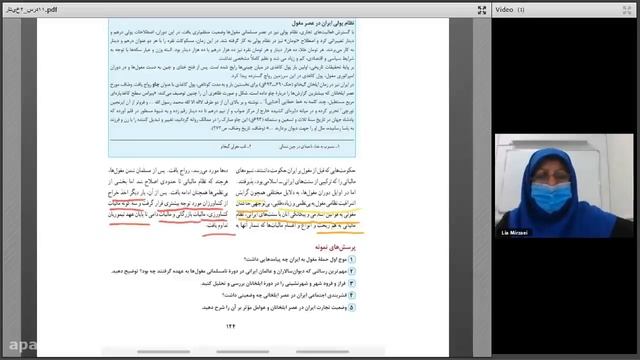The image size is (640, 360).
Task: Click question number 2 circle badge
Action: click(351, 271)
